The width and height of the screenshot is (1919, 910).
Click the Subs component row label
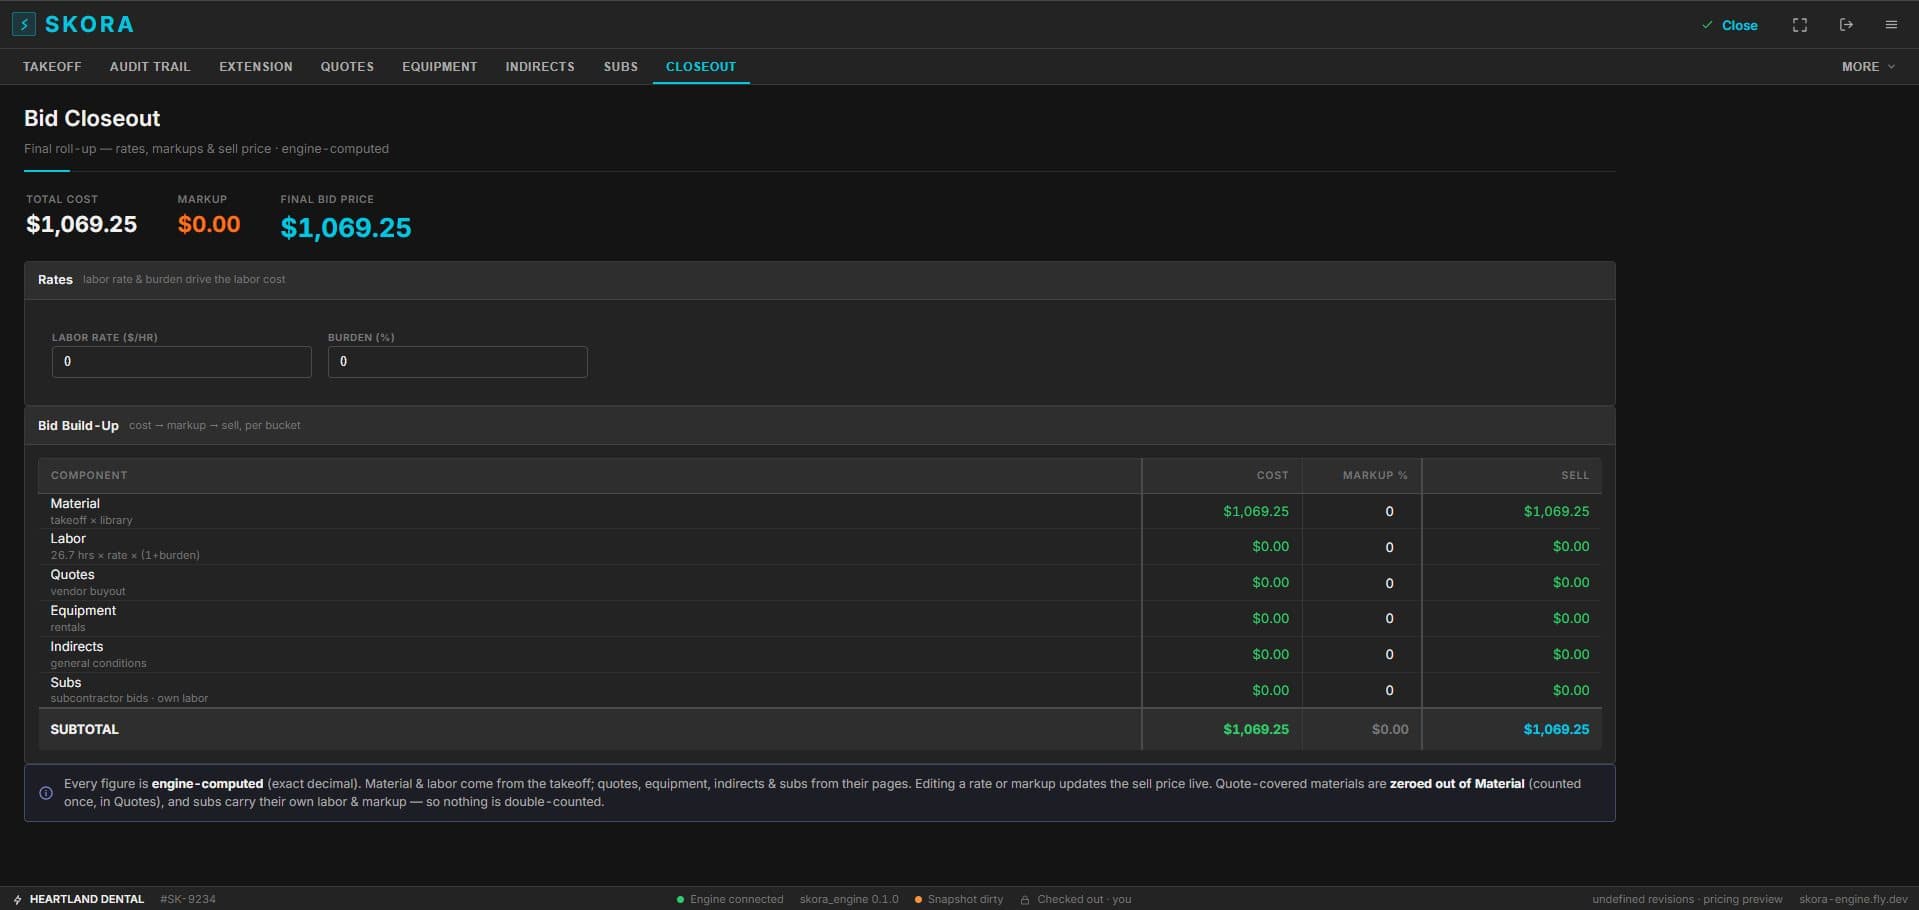[x=66, y=683]
